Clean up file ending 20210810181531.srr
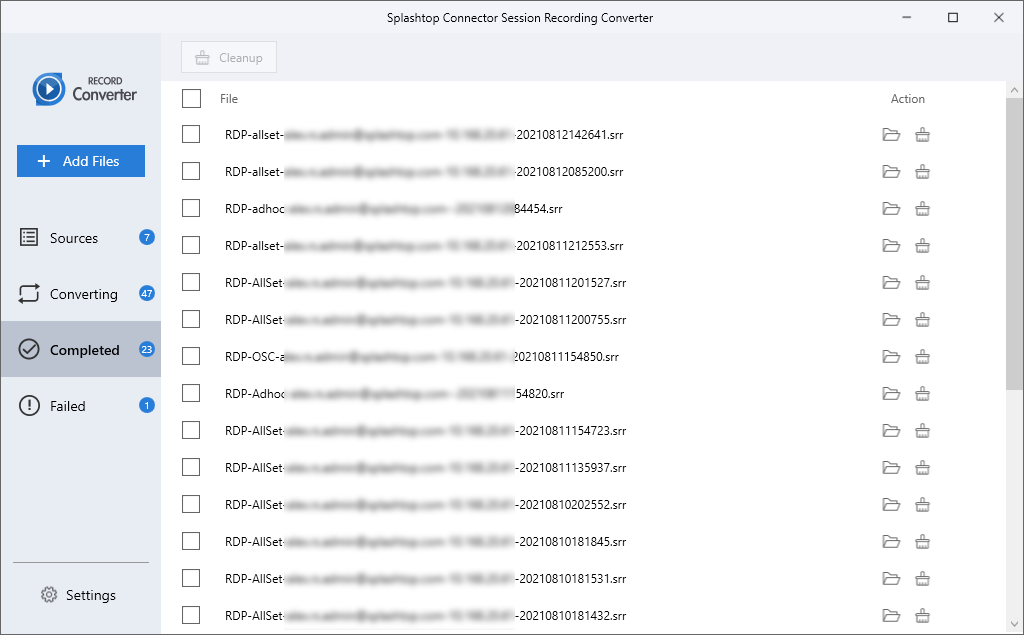The height and width of the screenshot is (635, 1024). point(922,579)
